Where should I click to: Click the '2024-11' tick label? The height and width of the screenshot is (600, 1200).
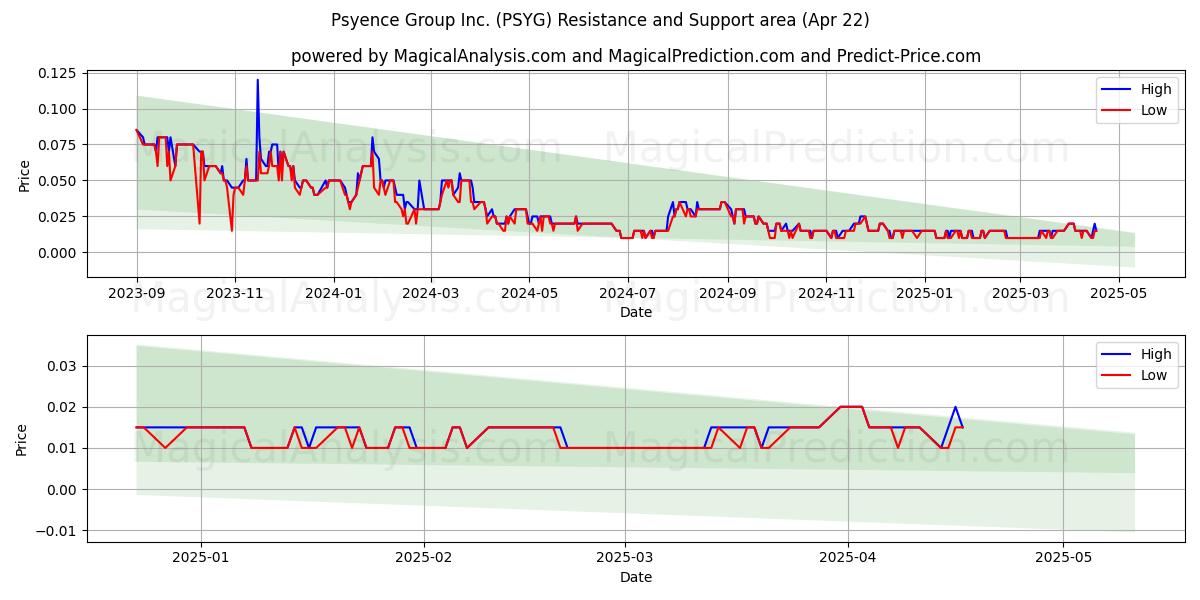[x=826, y=293]
